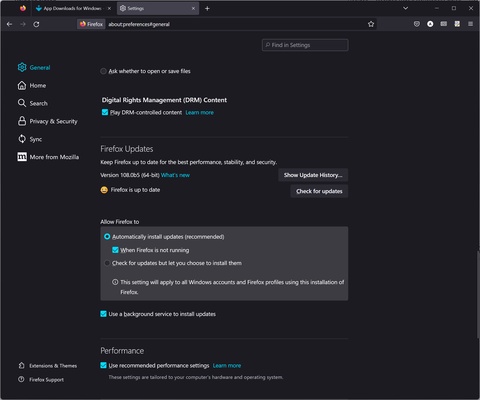Click the Performance heading
480x400 pixels.
(122, 351)
